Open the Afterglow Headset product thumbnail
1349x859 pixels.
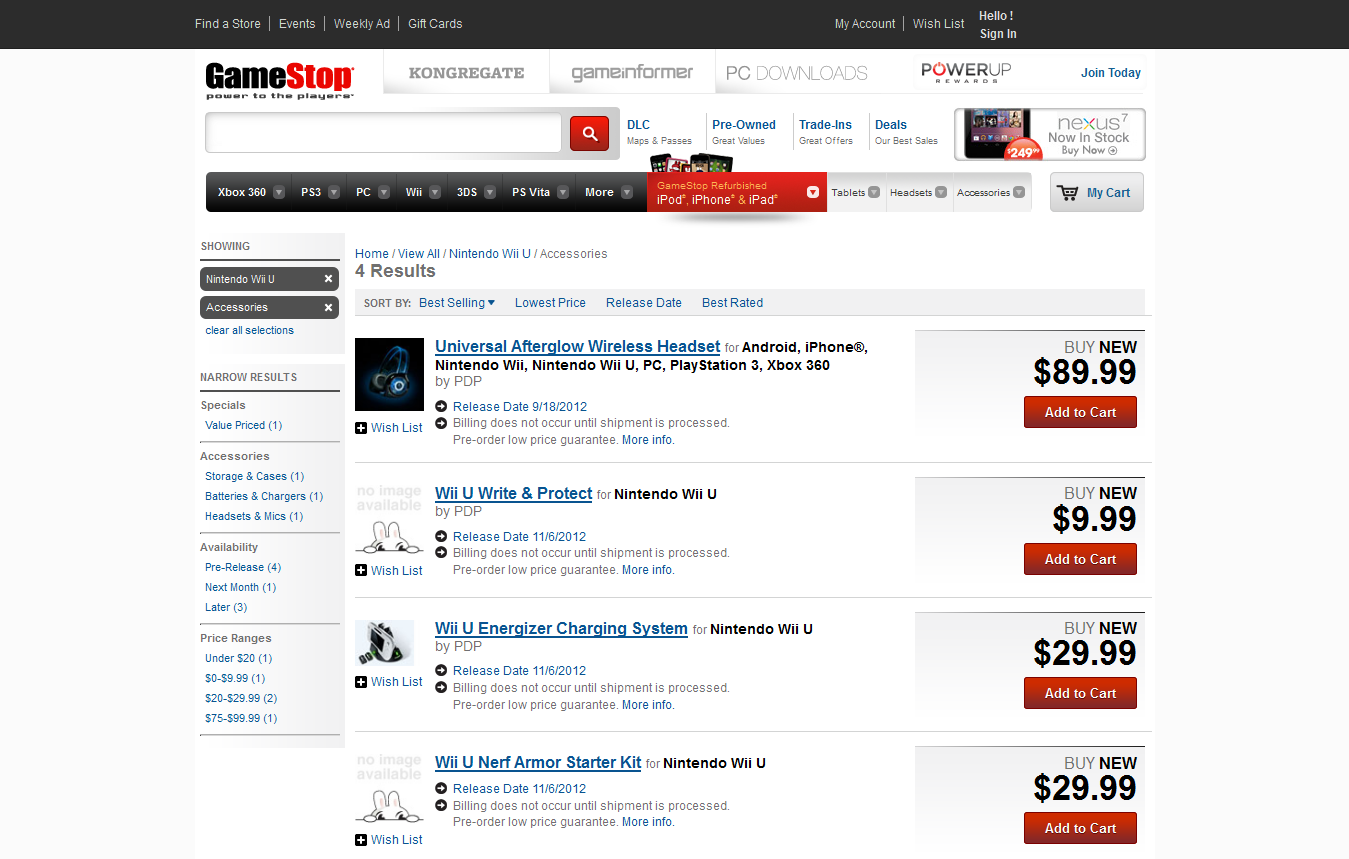[389, 374]
